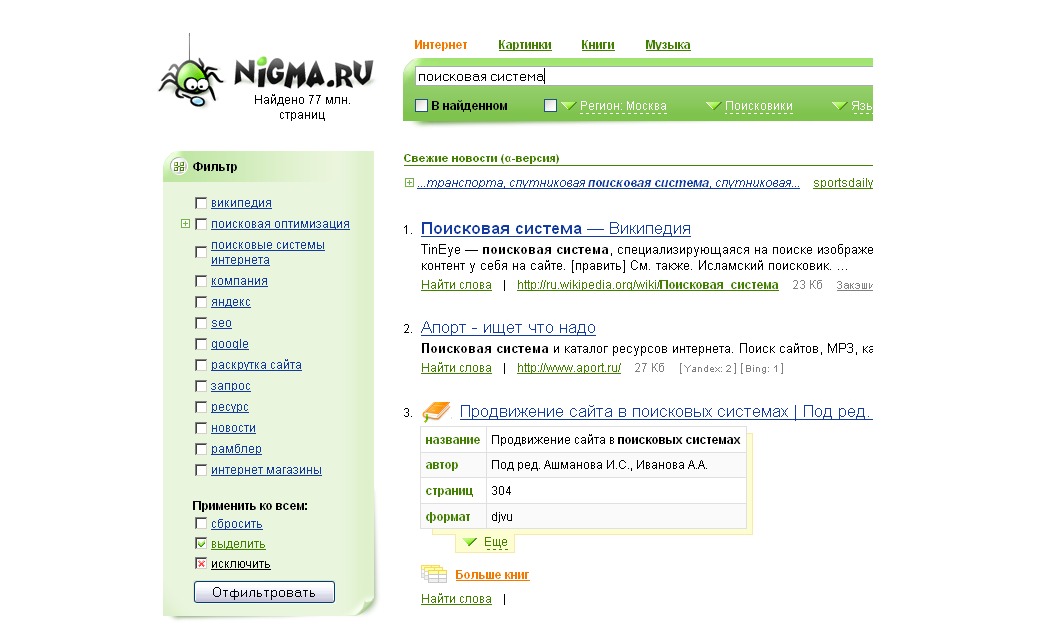
Task: Click Найти слова under the book result
Action: pyautogui.click(x=456, y=599)
